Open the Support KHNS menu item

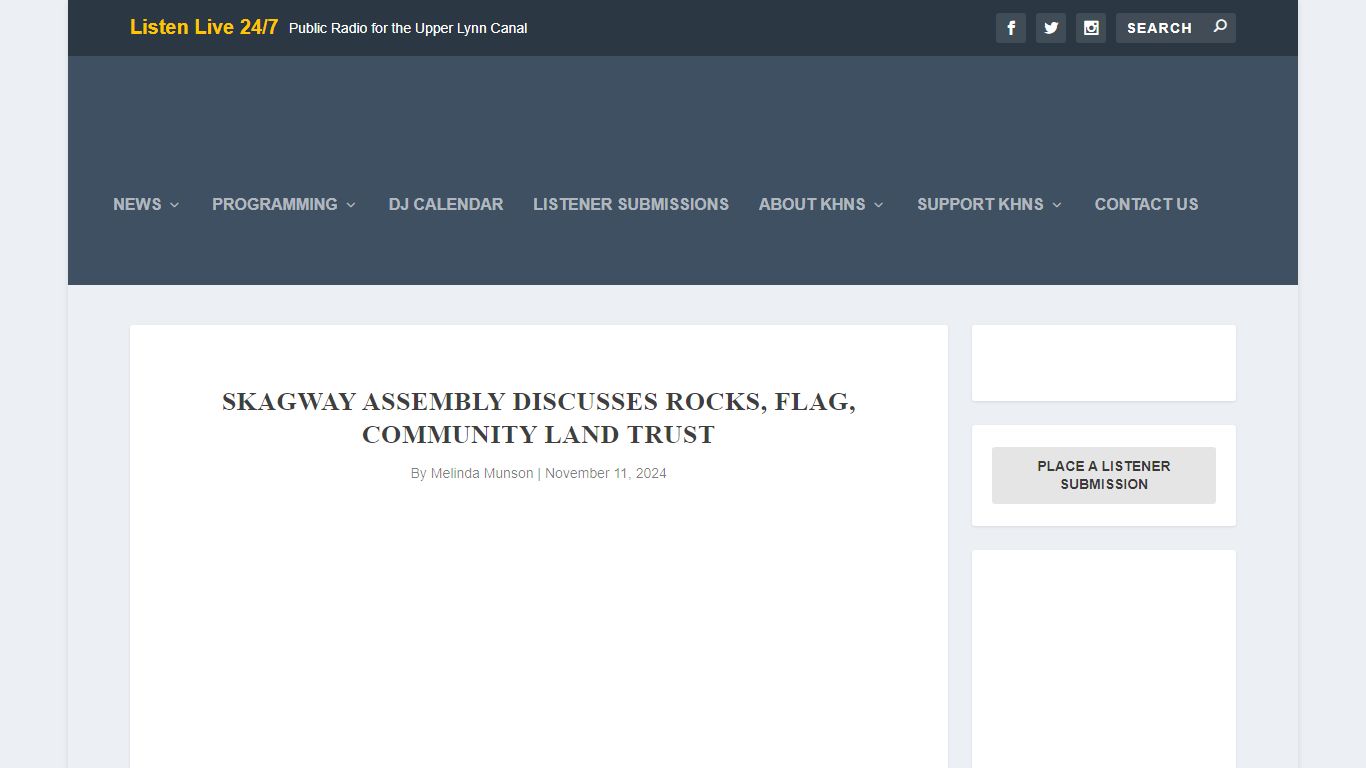click(x=980, y=204)
